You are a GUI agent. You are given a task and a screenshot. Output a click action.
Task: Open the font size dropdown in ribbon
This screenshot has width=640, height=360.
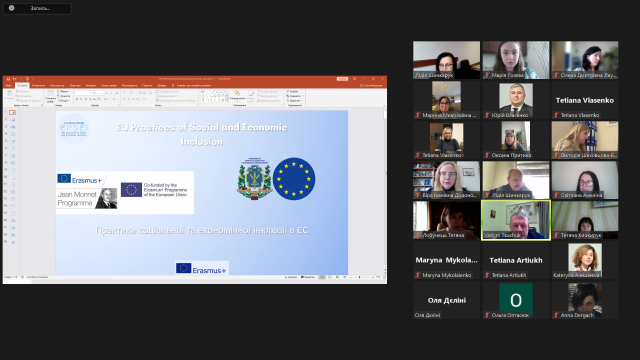click(98, 93)
